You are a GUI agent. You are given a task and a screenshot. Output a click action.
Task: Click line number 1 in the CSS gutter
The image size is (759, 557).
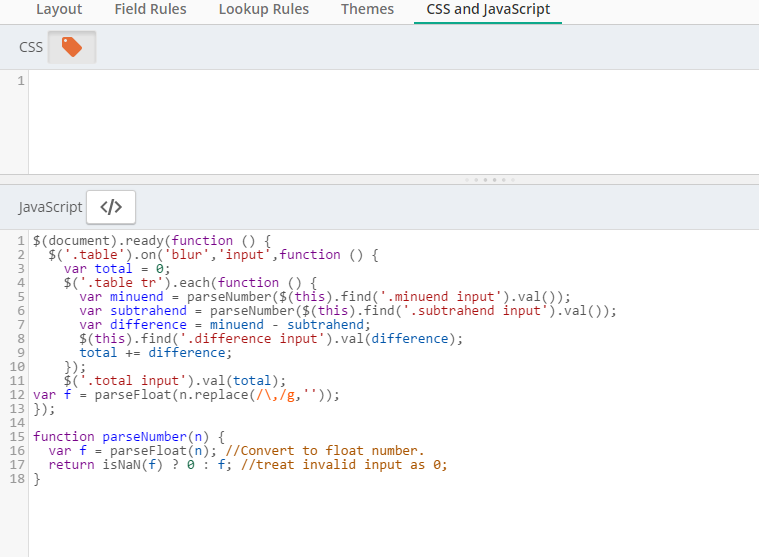click(x=21, y=81)
